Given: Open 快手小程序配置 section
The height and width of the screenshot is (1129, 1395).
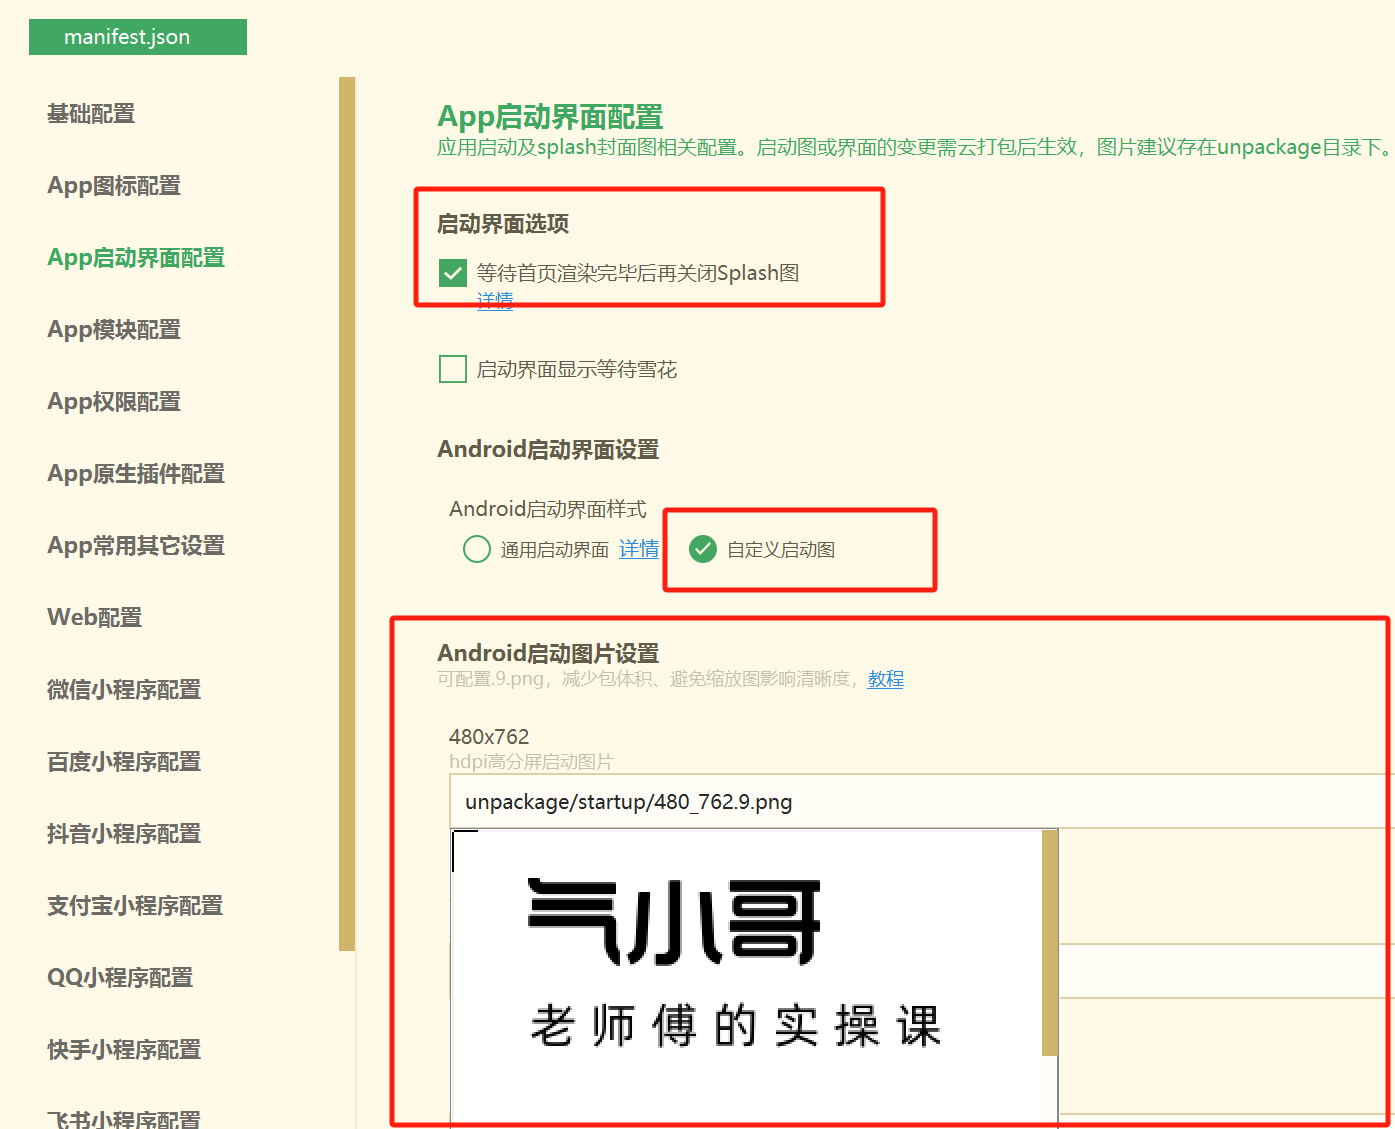Looking at the screenshot, I should 124,1050.
